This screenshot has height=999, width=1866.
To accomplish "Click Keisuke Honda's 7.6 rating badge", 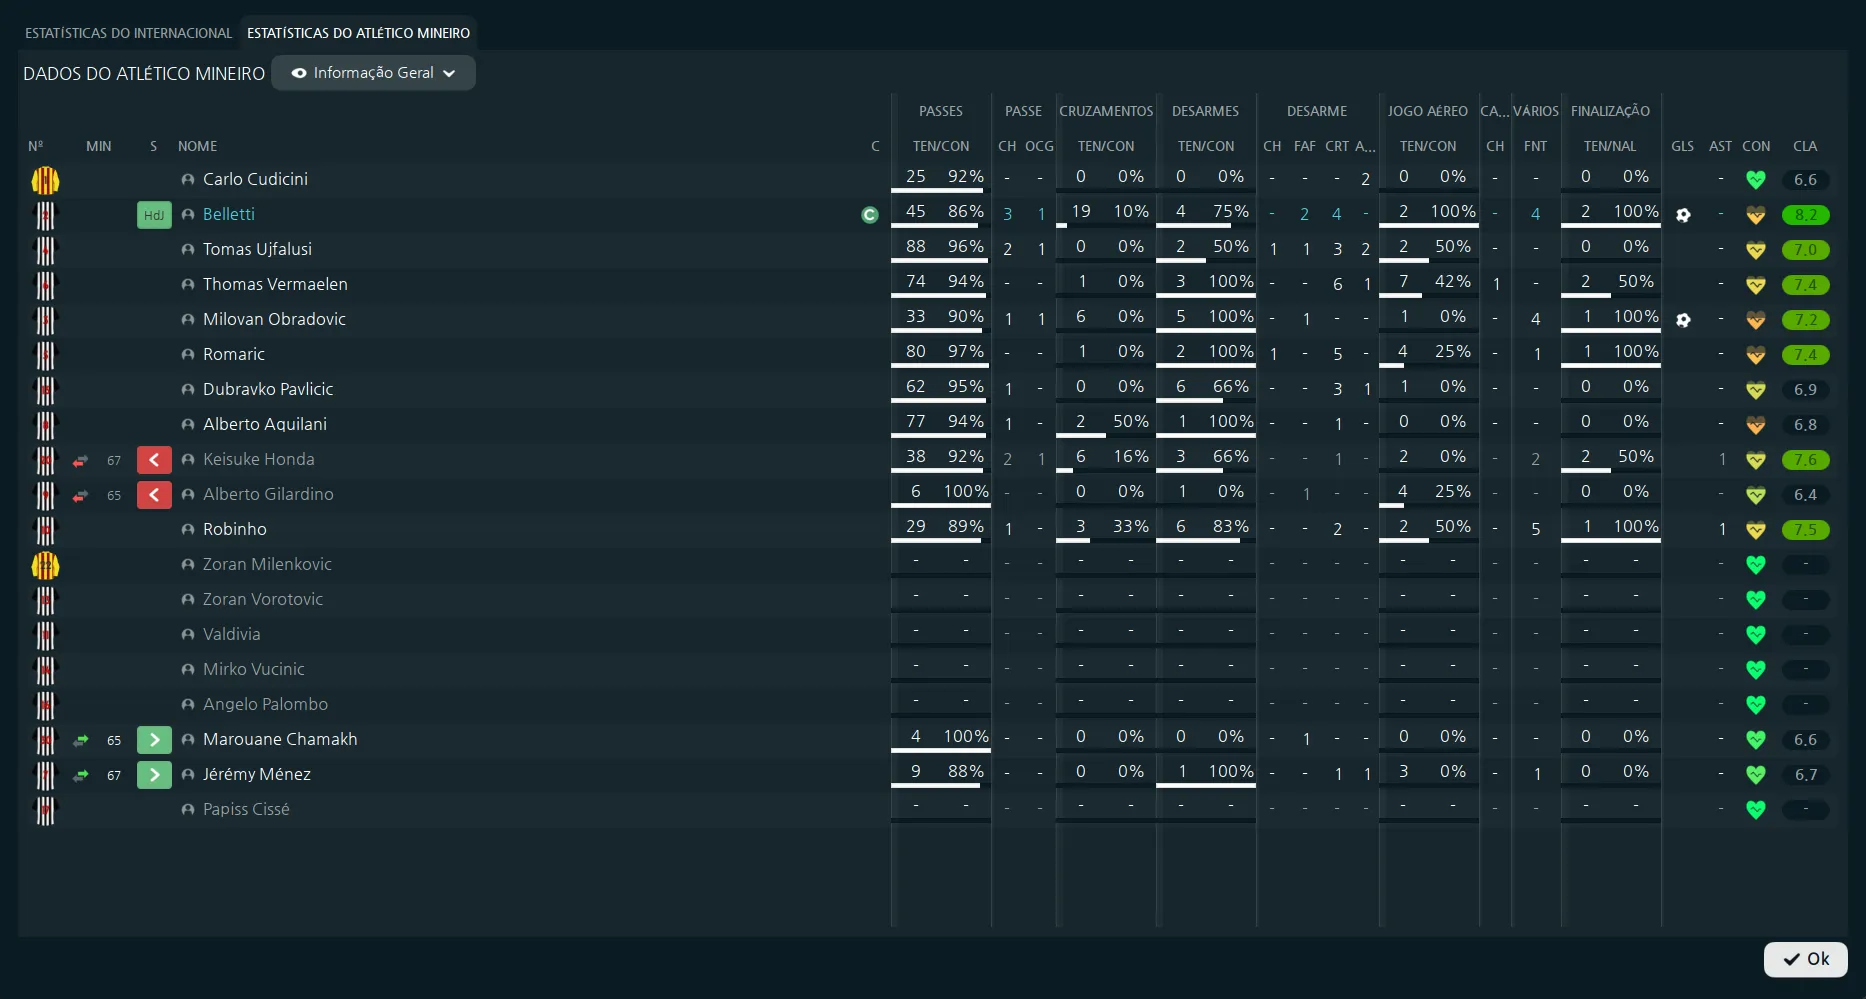I will click(x=1805, y=460).
